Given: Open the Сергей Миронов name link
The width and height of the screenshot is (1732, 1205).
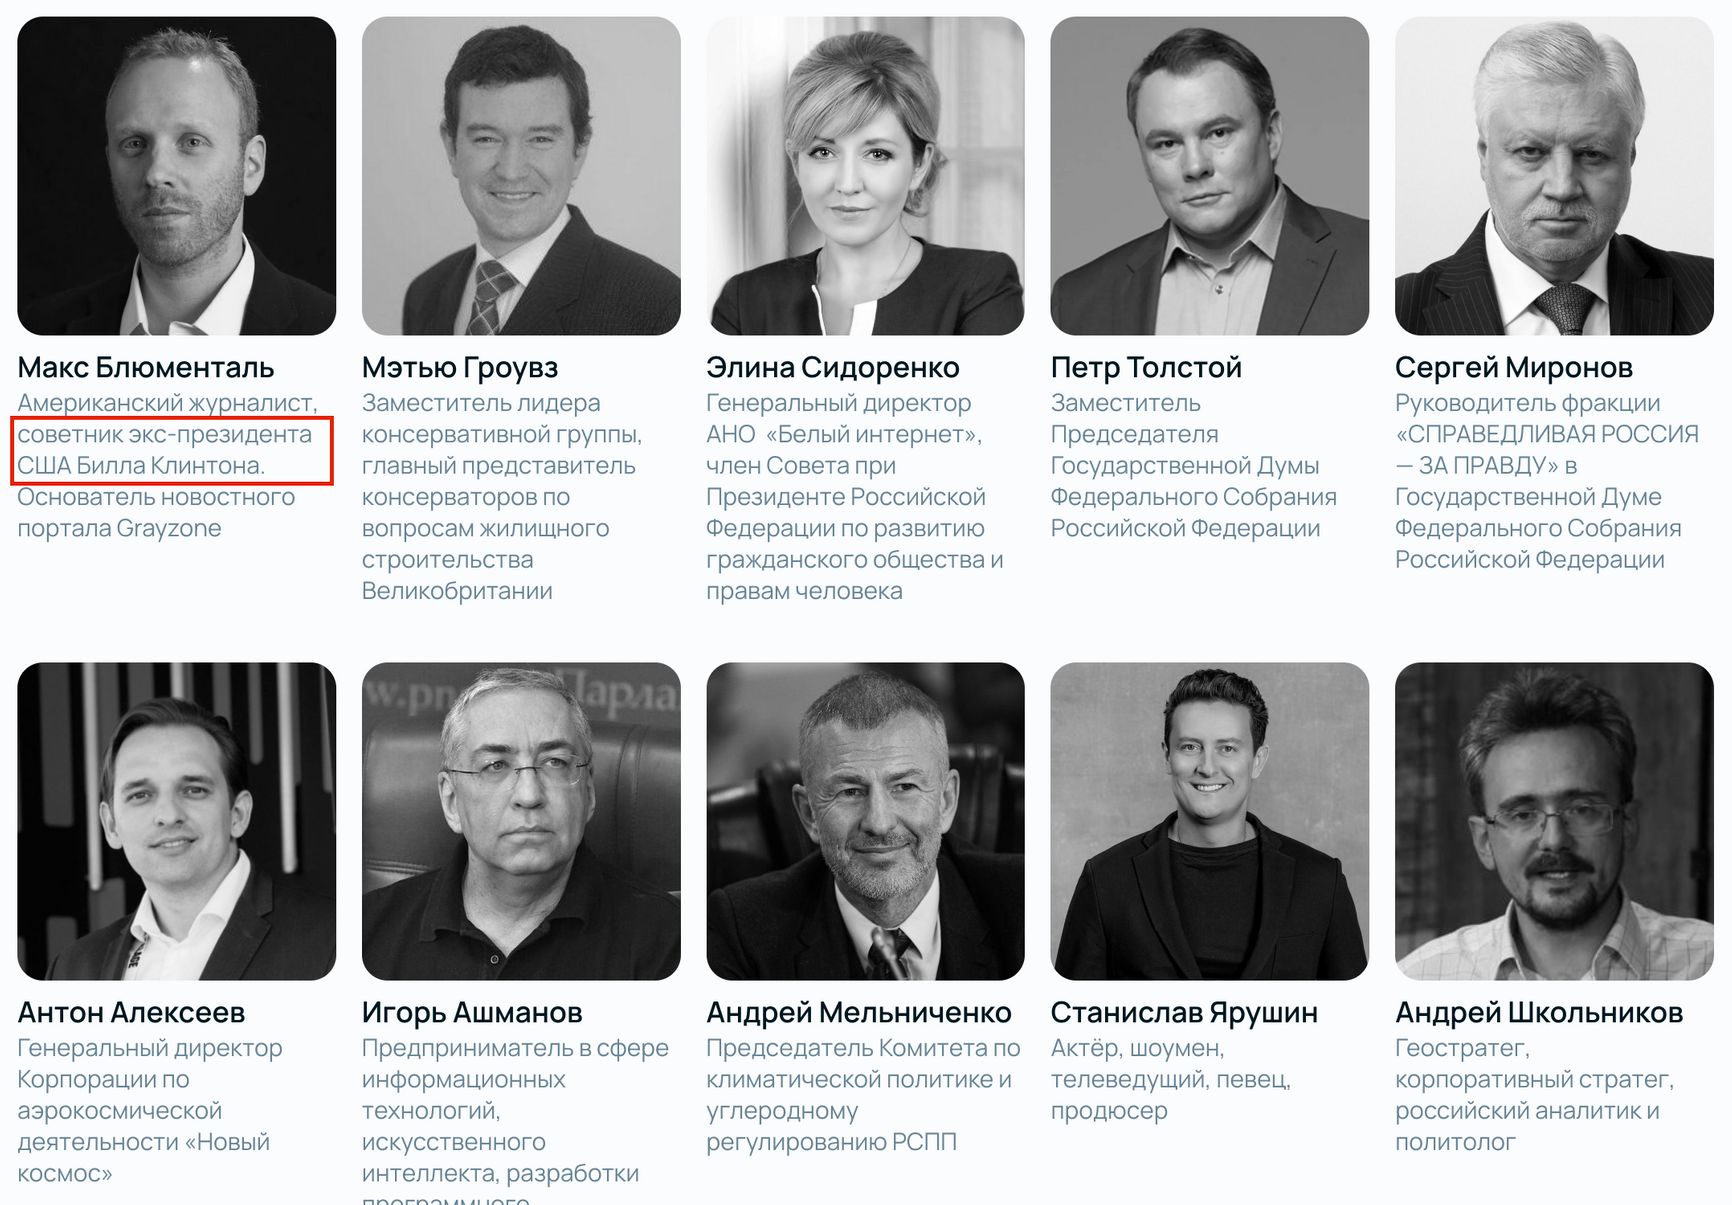Looking at the screenshot, I should (x=1514, y=367).
